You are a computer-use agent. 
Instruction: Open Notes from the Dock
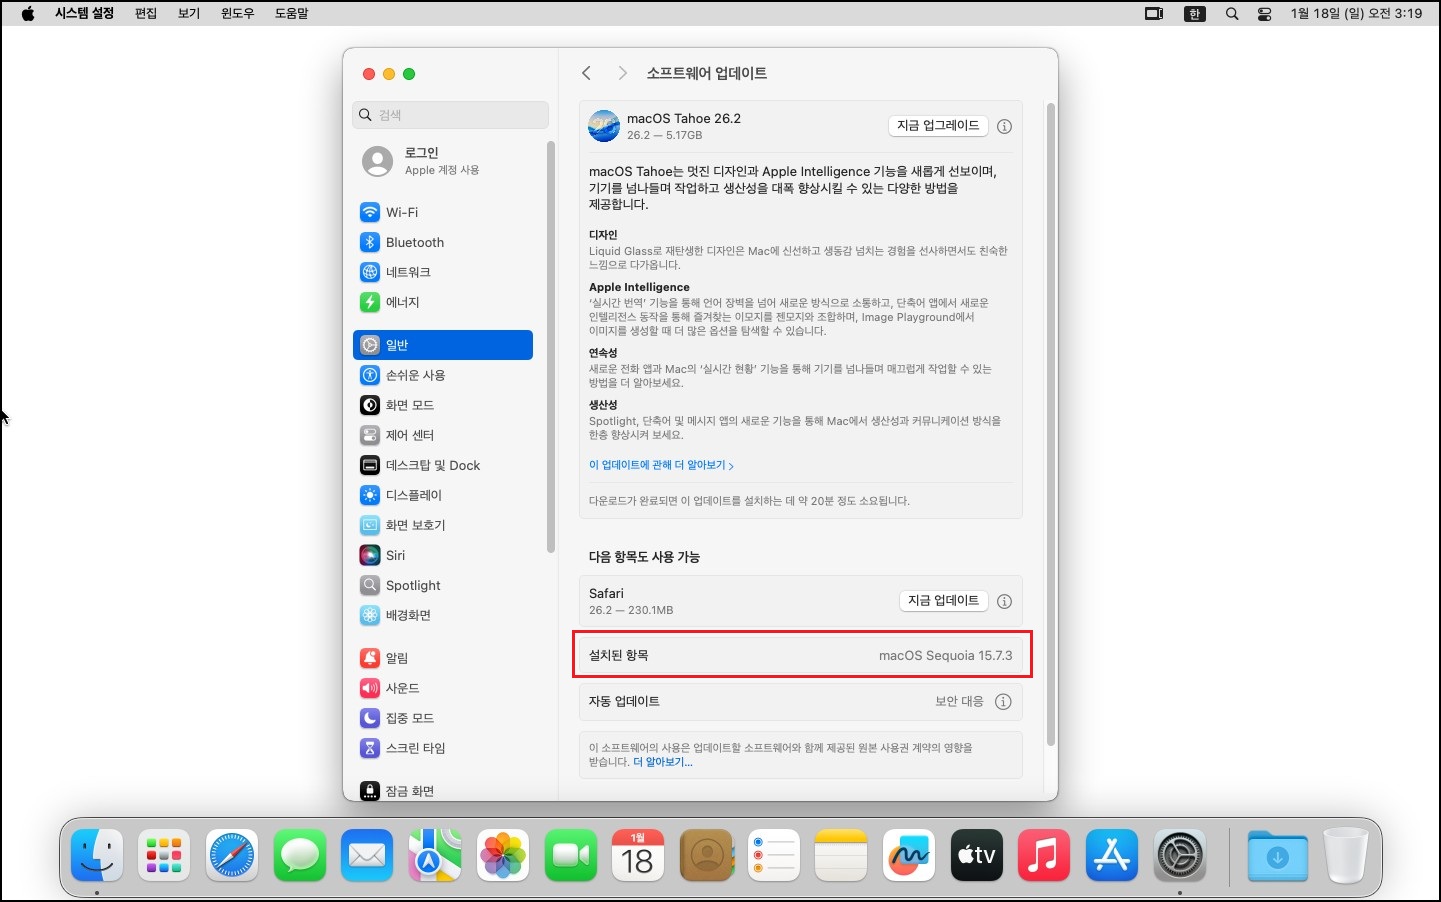[841, 856]
